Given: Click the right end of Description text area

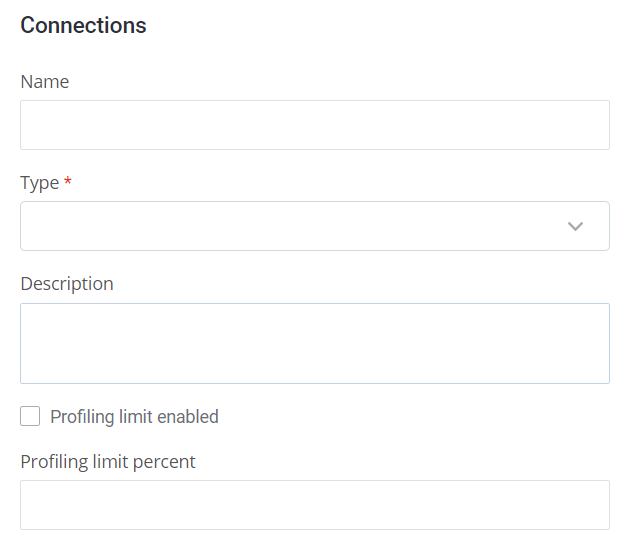Looking at the screenshot, I should (x=596, y=343).
